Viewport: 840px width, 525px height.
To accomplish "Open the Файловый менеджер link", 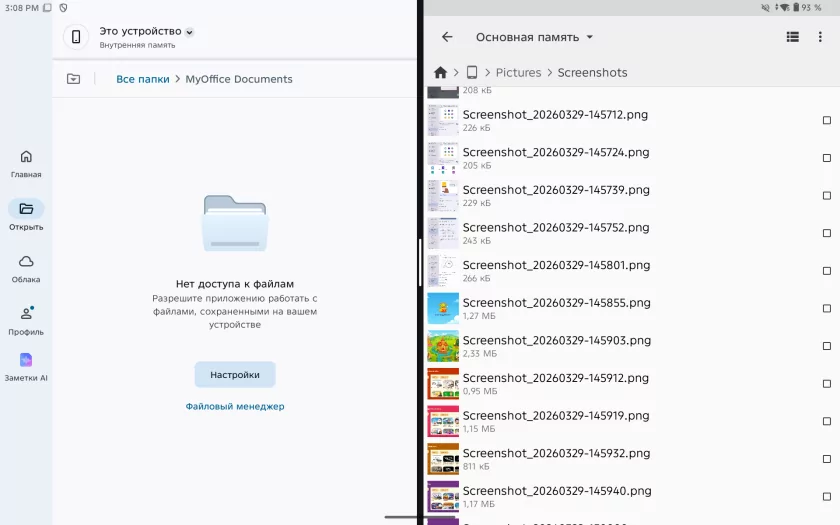I will [235, 406].
